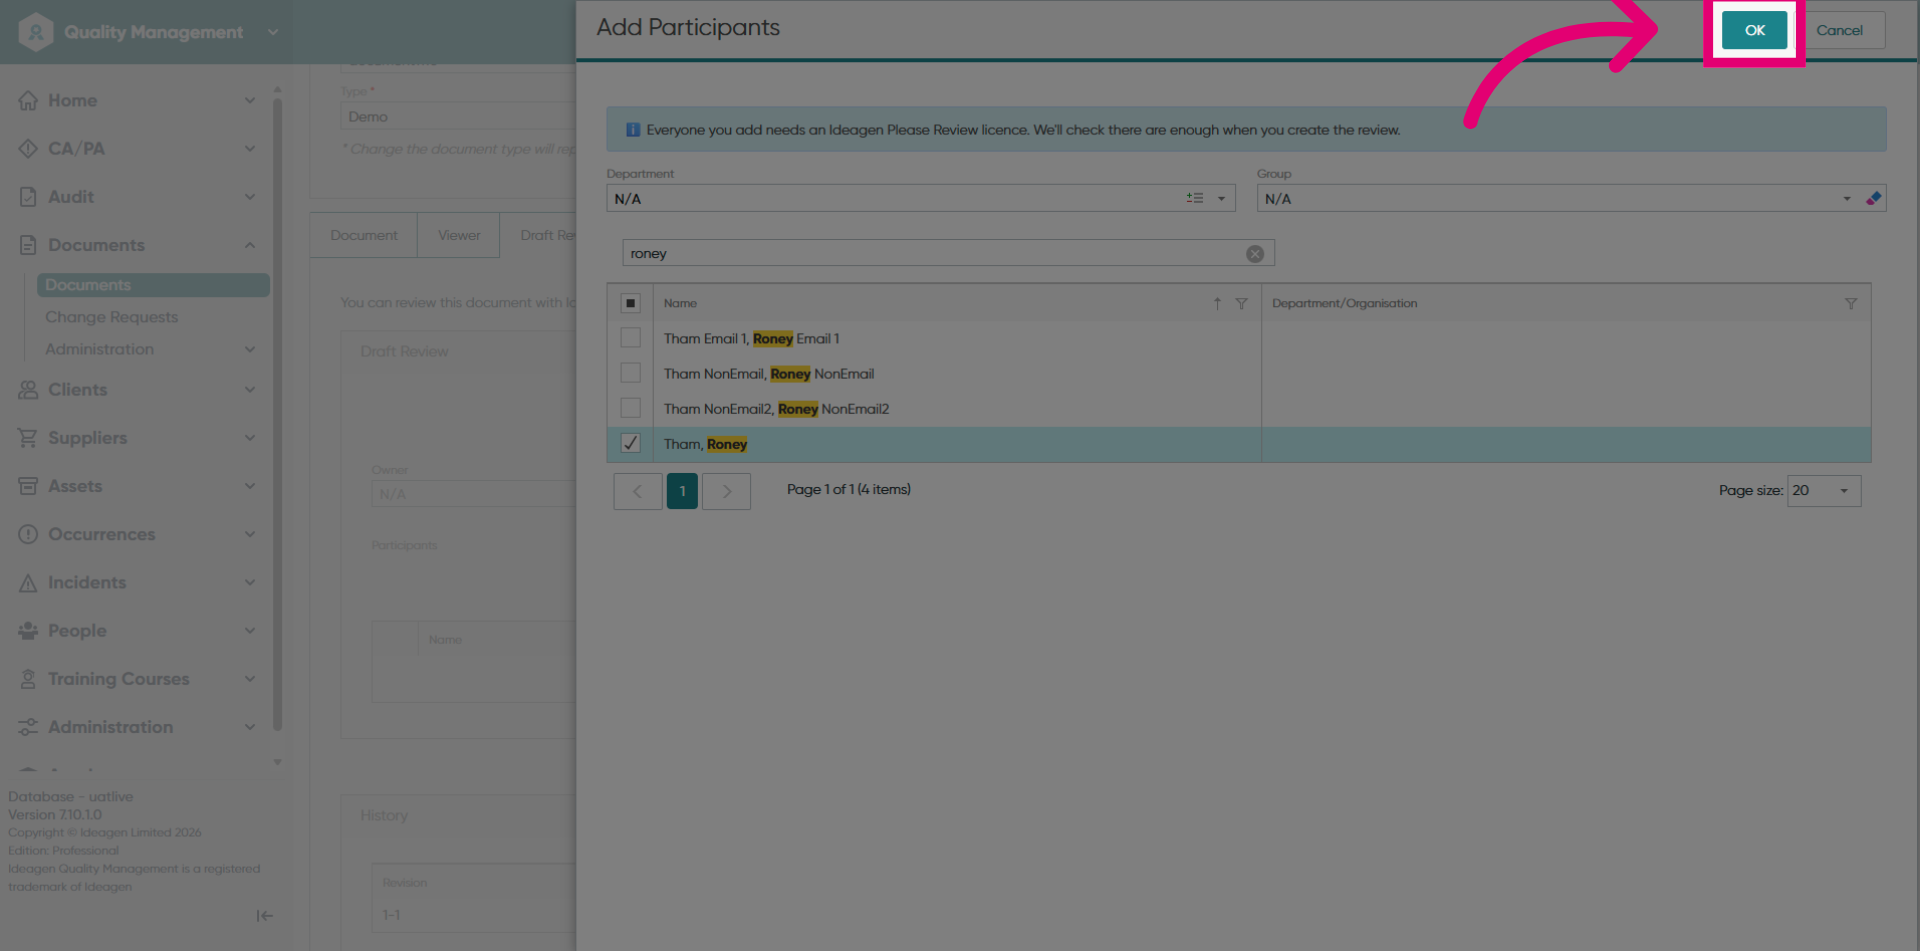The height and width of the screenshot is (951, 1920).
Task: Confirm participants with the OK button
Action: [1754, 30]
